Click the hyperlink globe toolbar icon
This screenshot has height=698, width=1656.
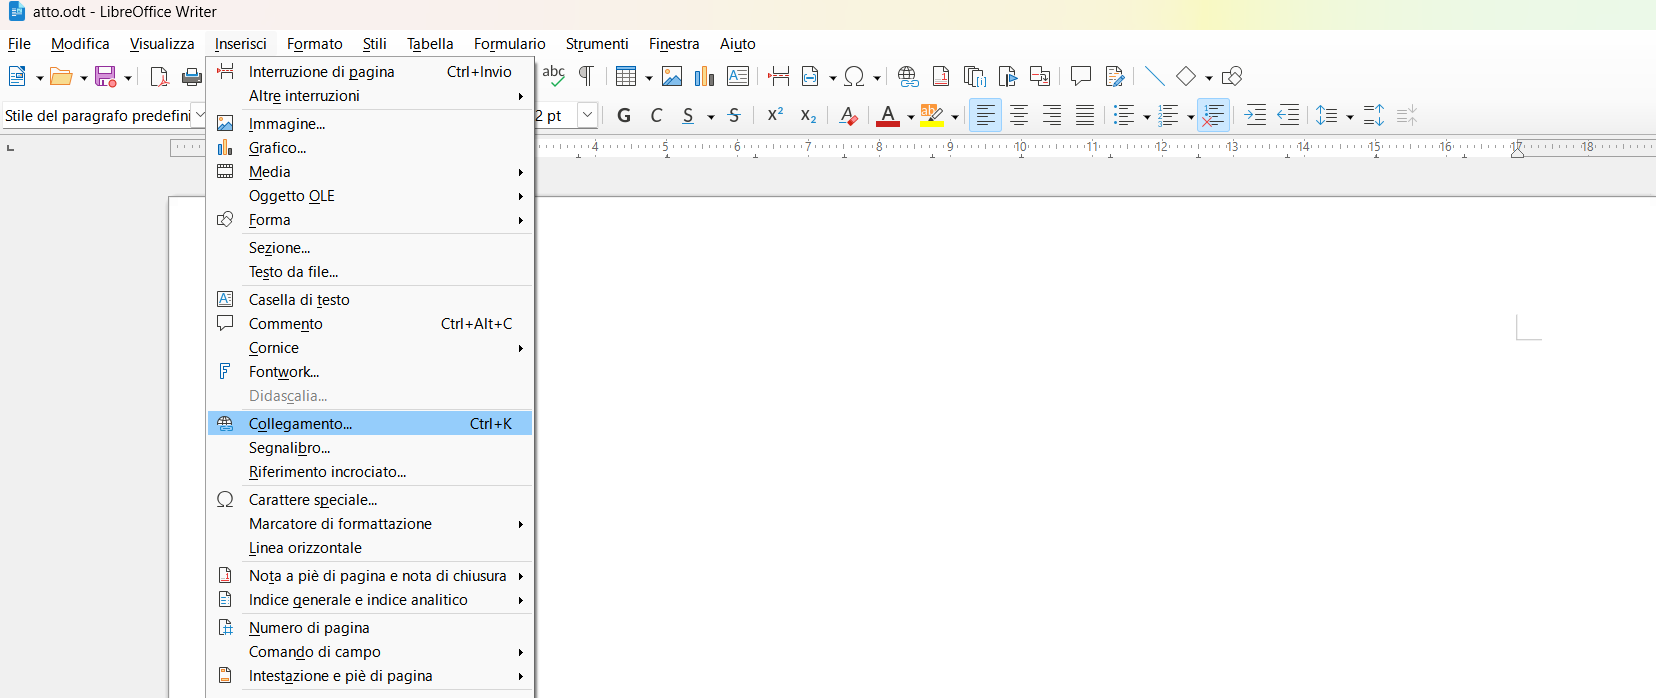point(908,76)
